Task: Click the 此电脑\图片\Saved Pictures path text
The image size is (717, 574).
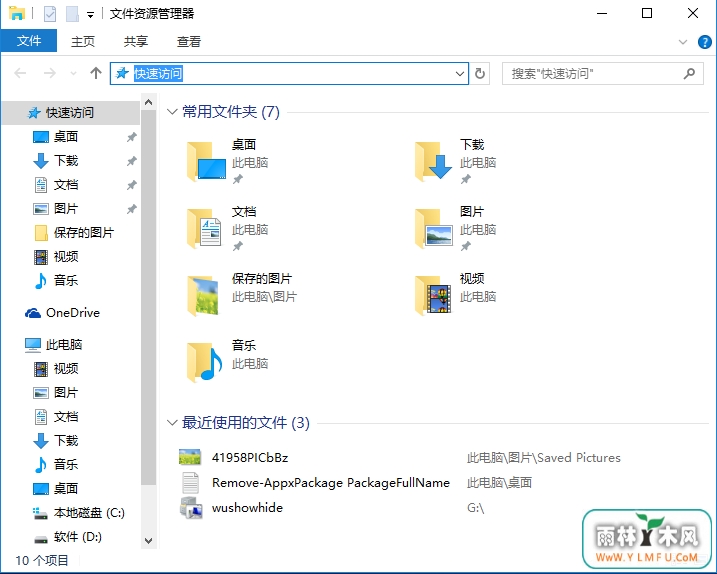Action: tap(544, 458)
